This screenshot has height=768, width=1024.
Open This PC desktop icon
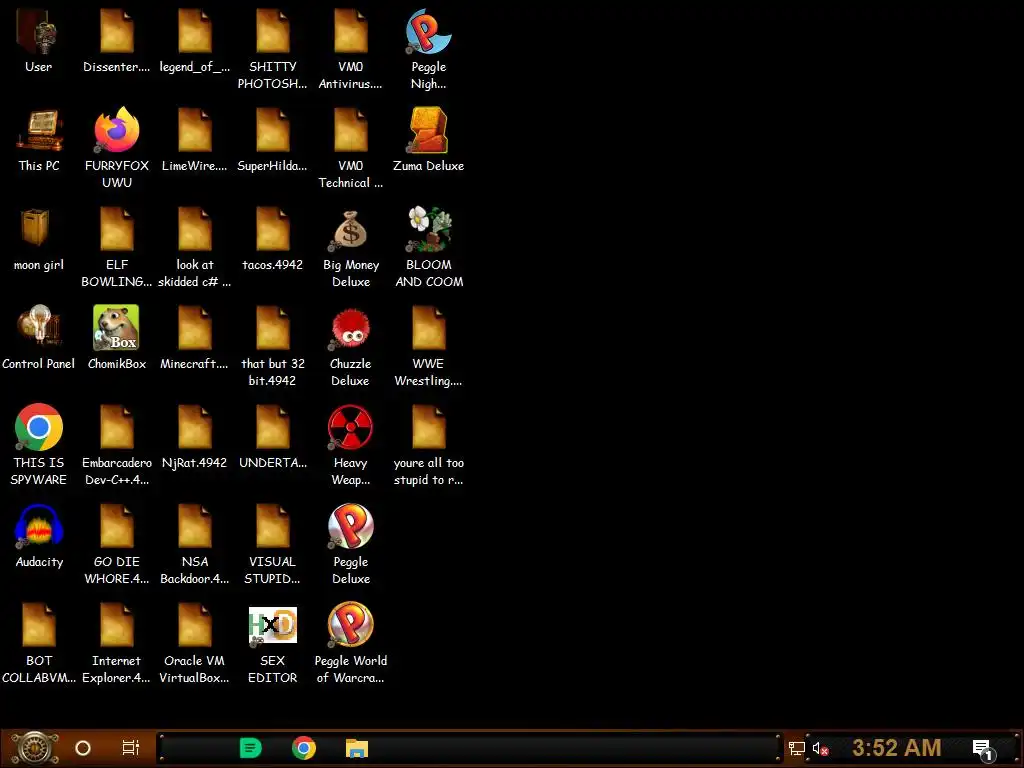(39, 131)
